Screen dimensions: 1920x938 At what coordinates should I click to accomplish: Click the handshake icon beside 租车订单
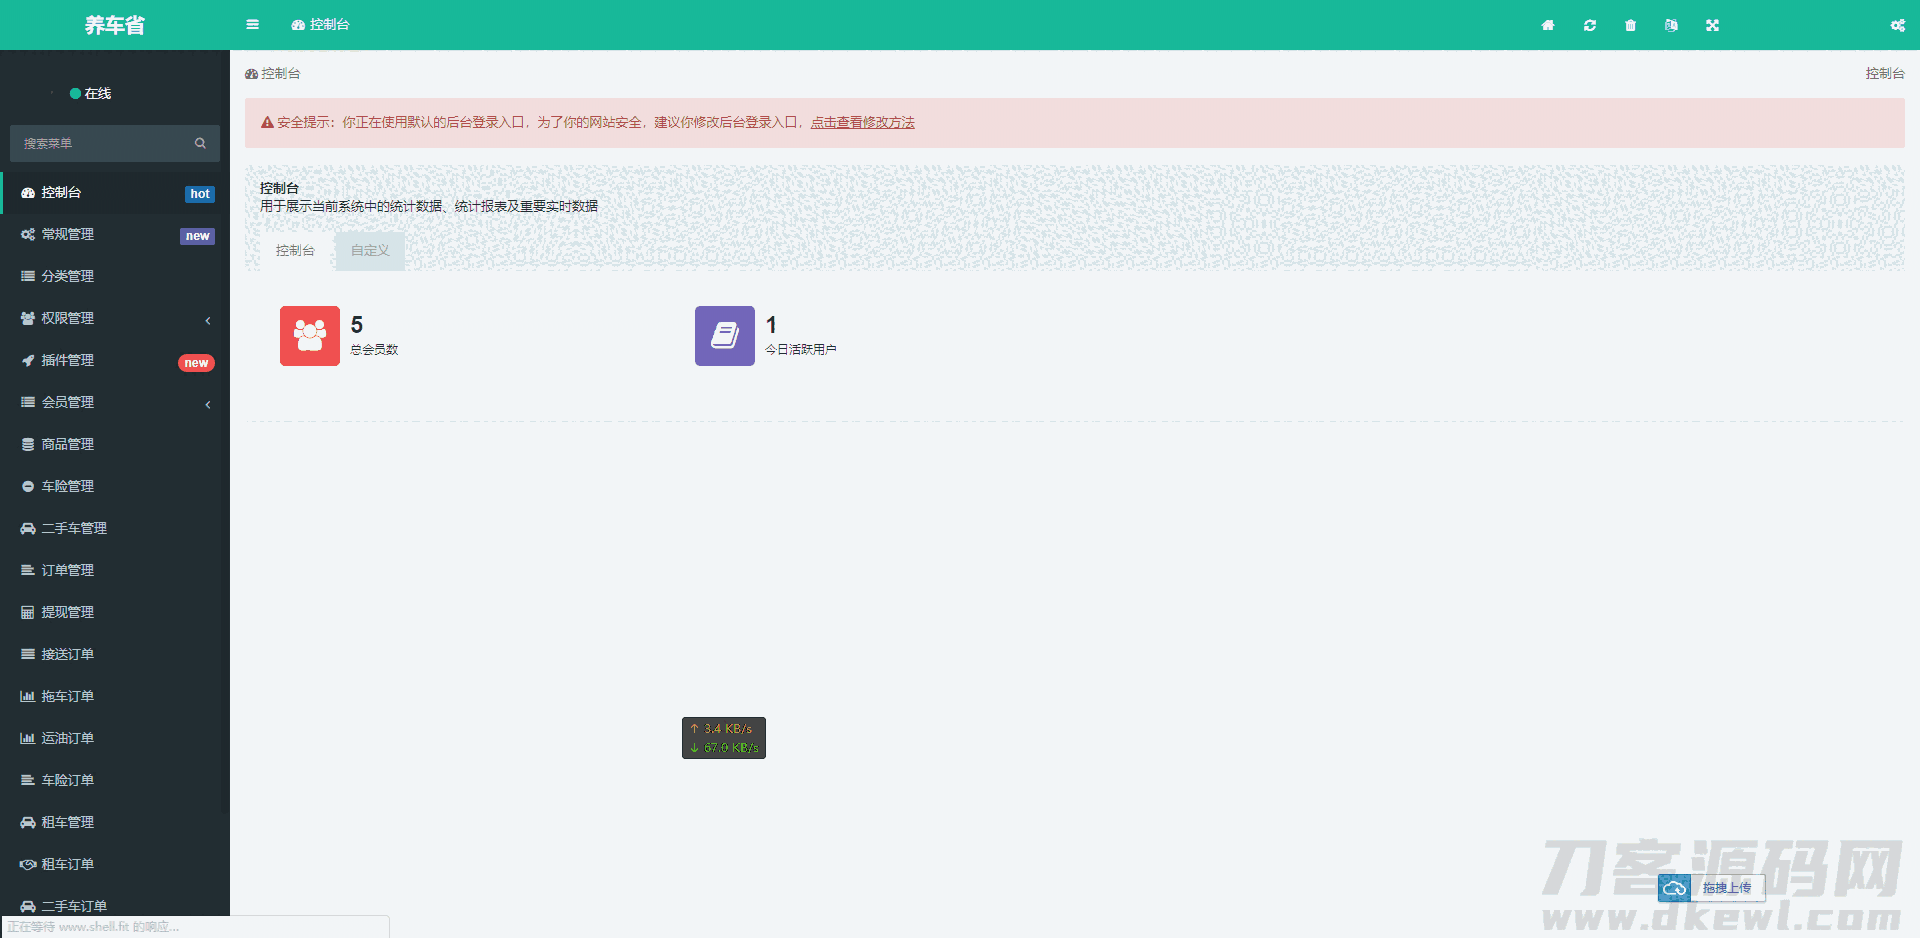click(x=28, y=865)
